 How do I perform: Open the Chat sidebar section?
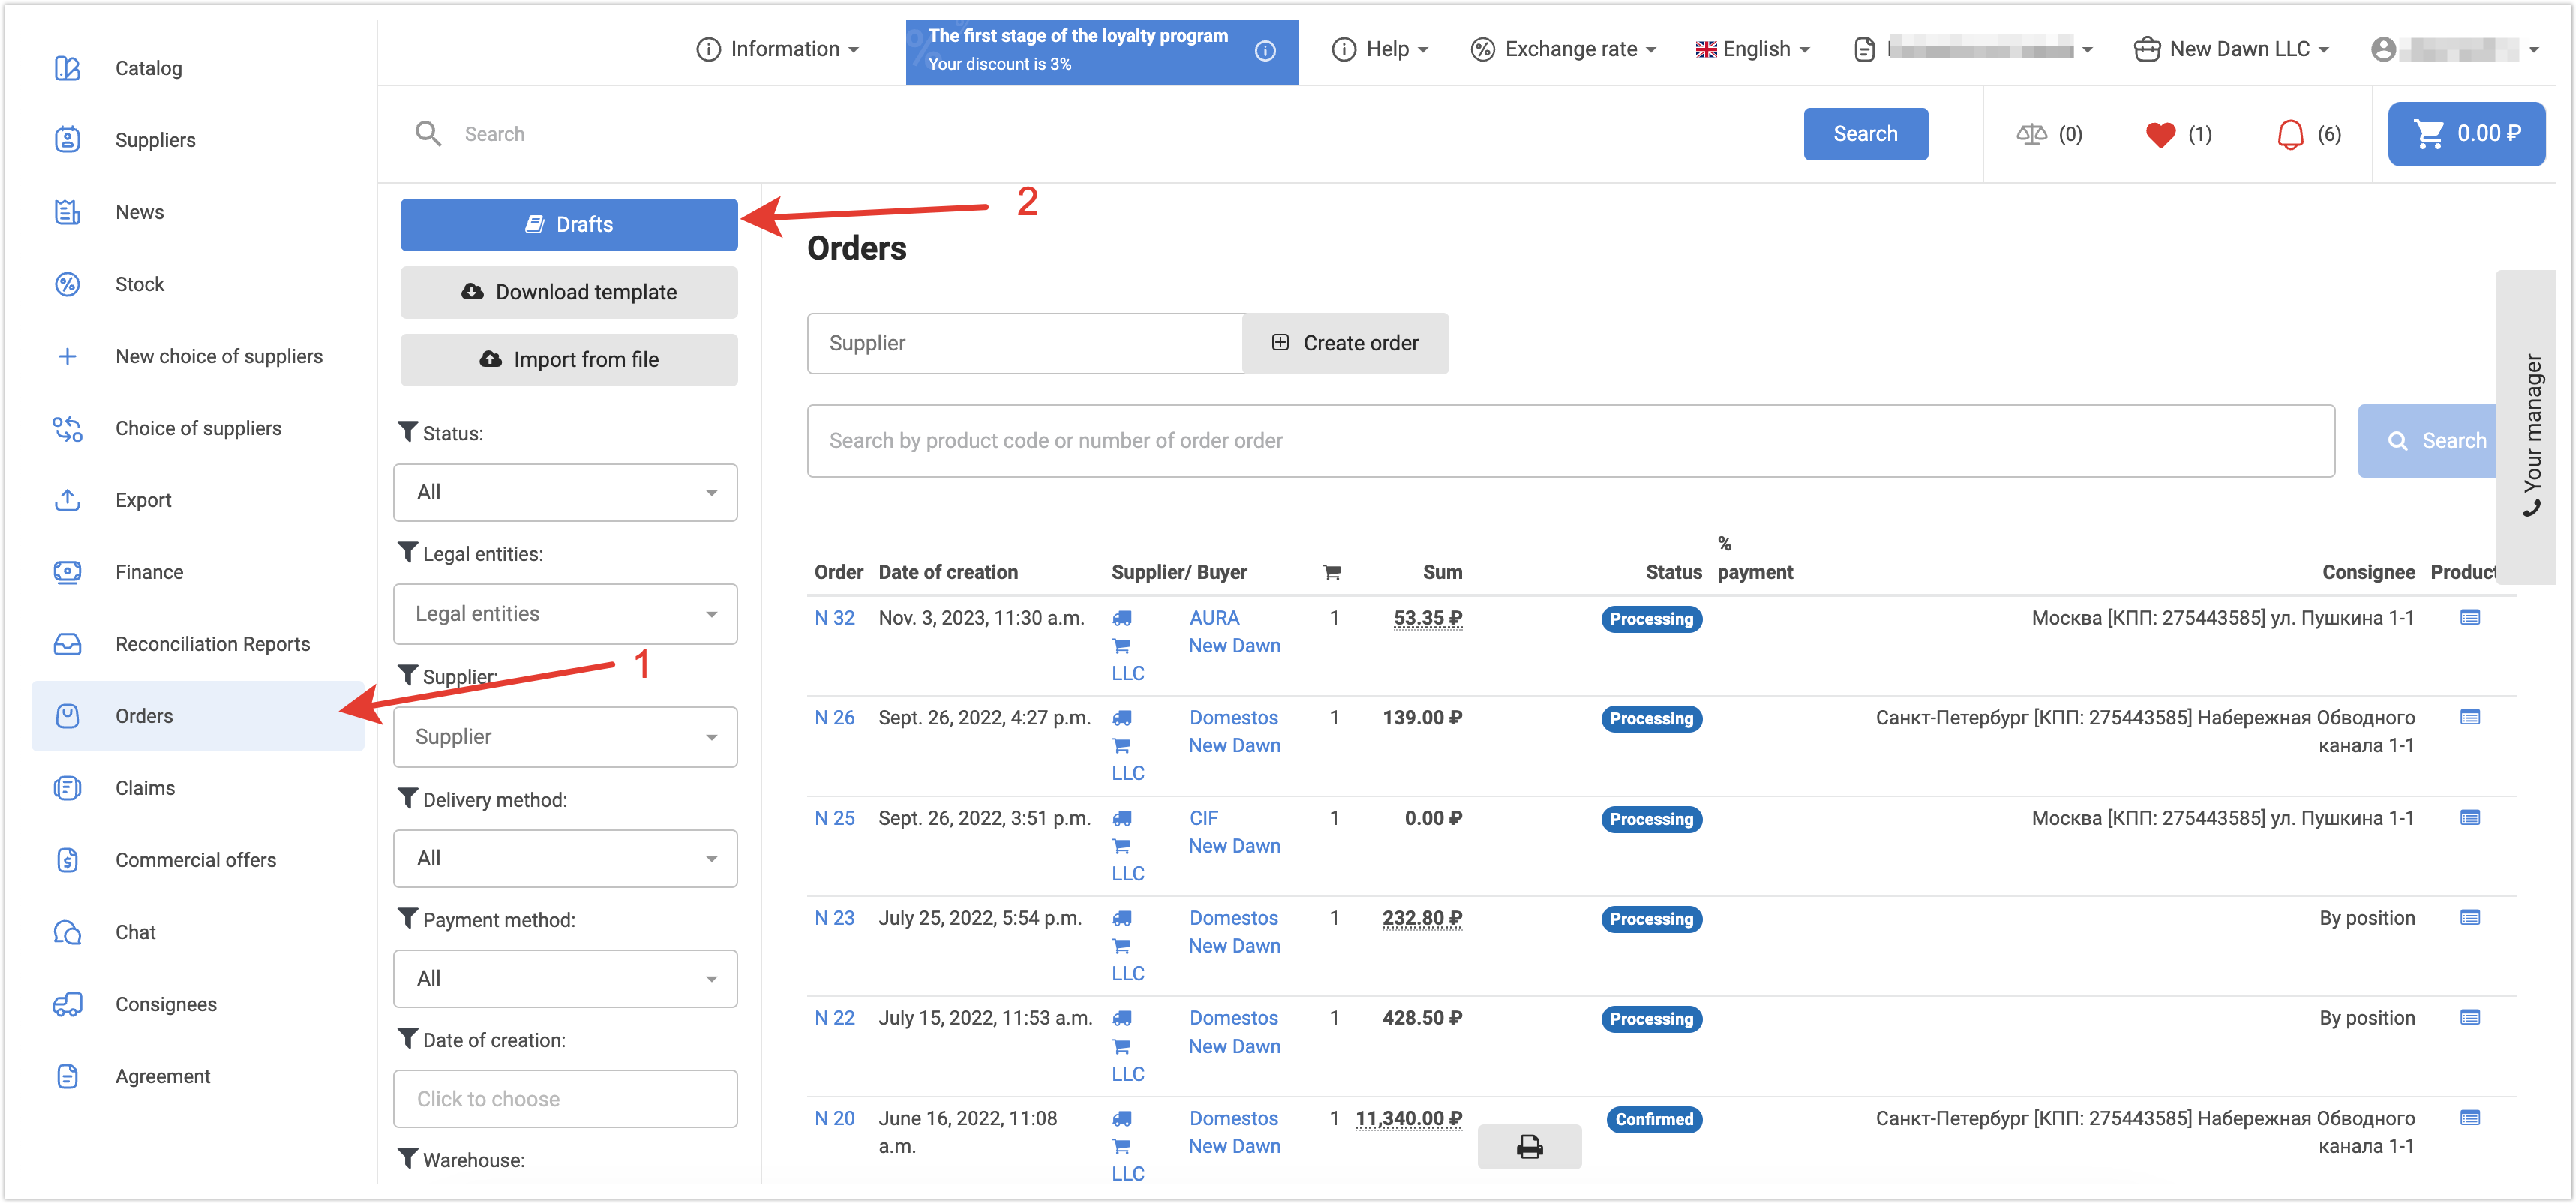135,932
